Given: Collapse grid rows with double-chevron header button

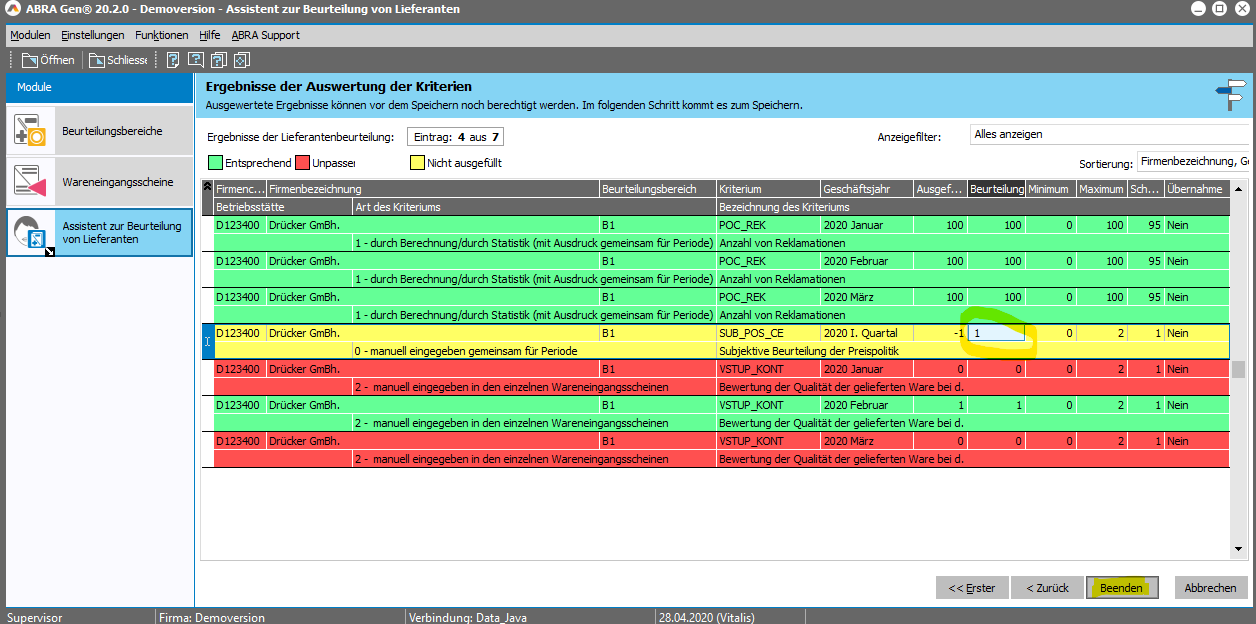Looking at the screenshot, I should [207, 188].
